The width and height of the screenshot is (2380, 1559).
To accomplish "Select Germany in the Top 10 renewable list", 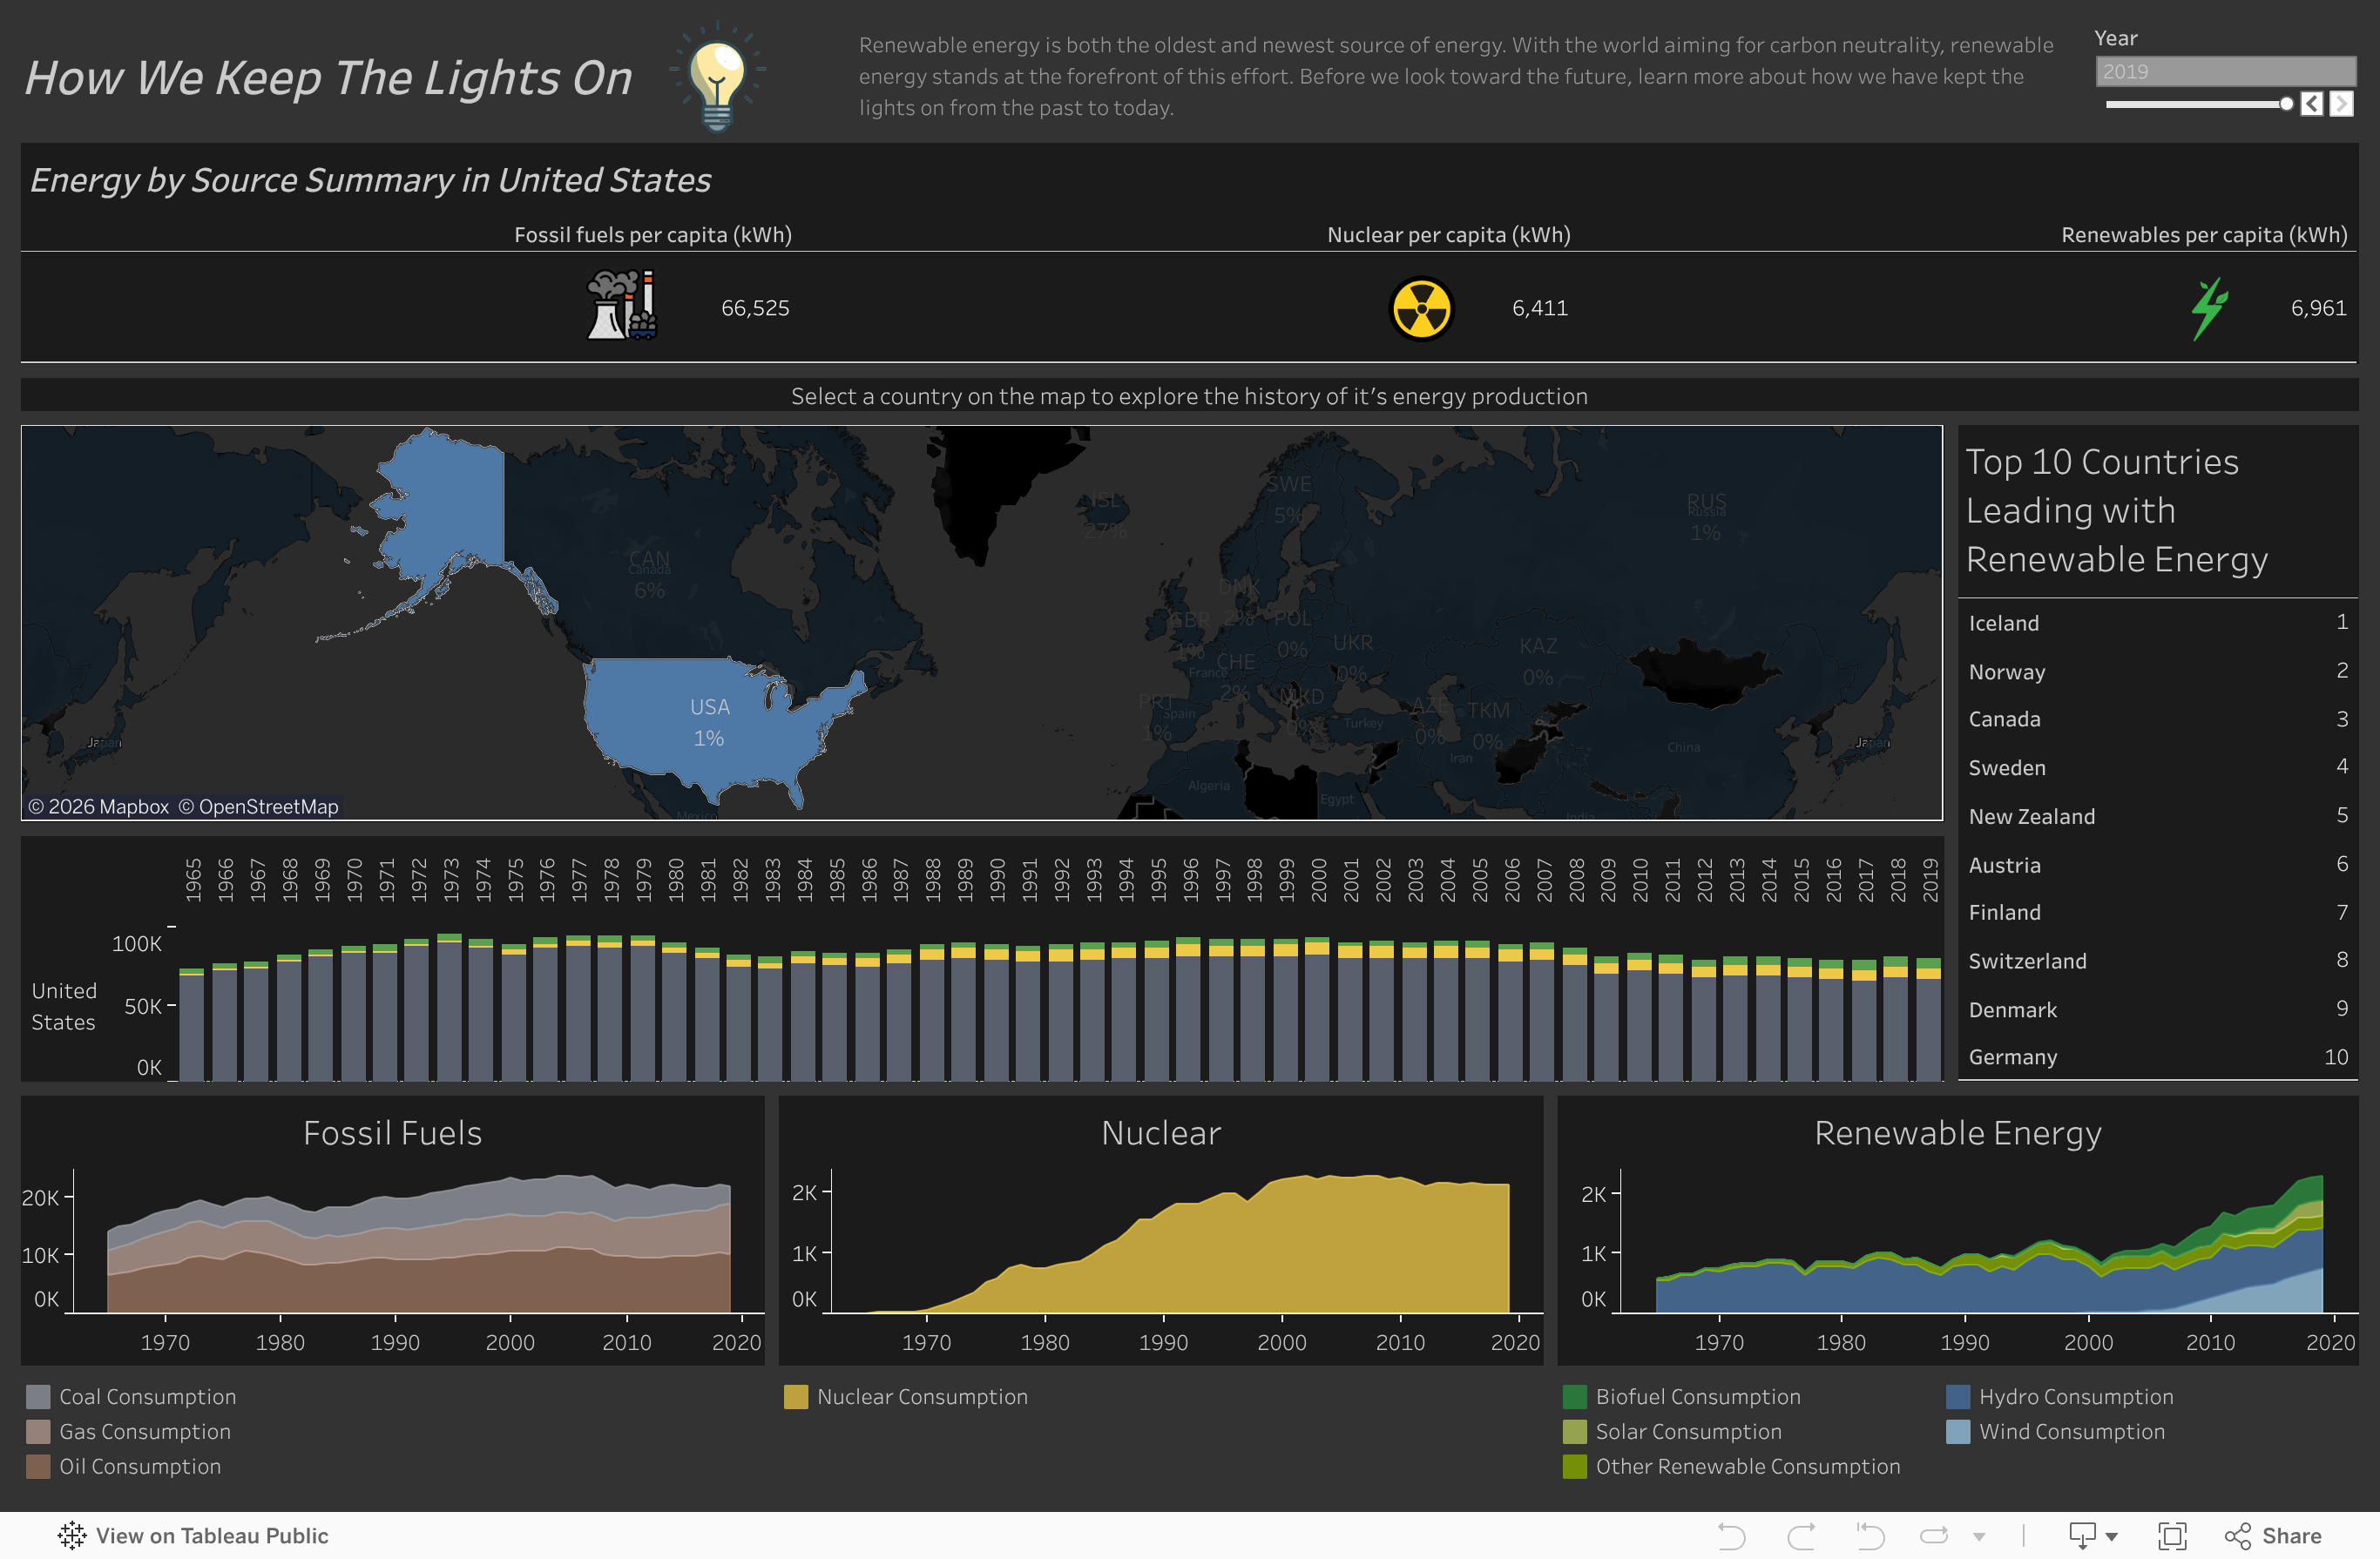I will pyautogui.click(x=2012, y=1056).
